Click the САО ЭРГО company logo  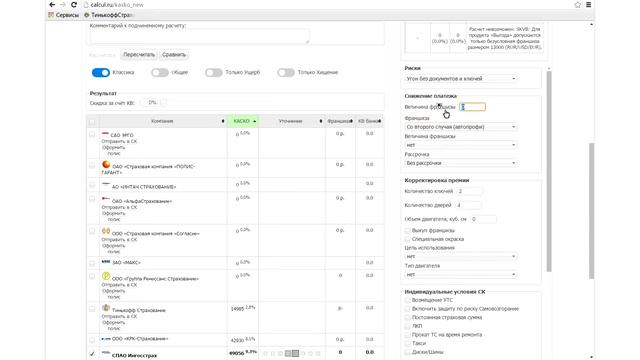105,133
